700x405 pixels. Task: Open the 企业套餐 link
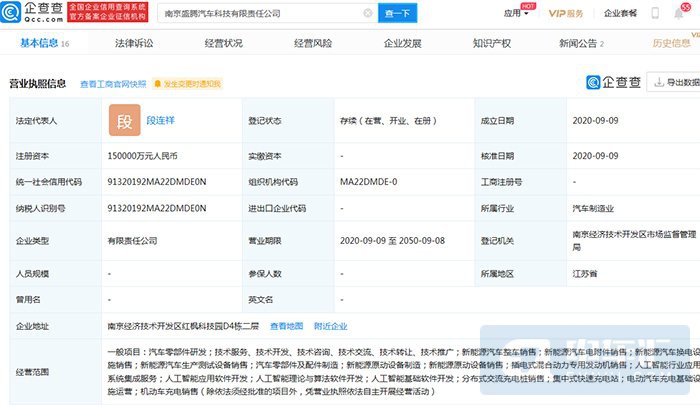(x=620, y=13)
